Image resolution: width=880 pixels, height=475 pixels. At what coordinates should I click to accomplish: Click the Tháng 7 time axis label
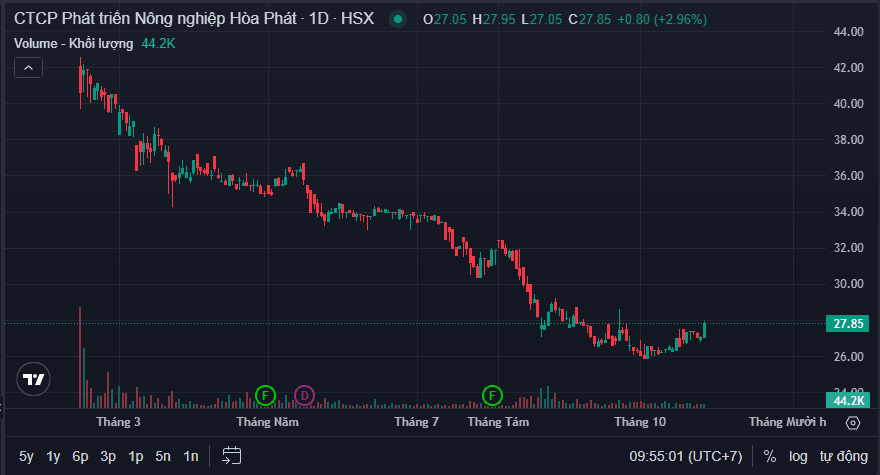click(416, 422)
